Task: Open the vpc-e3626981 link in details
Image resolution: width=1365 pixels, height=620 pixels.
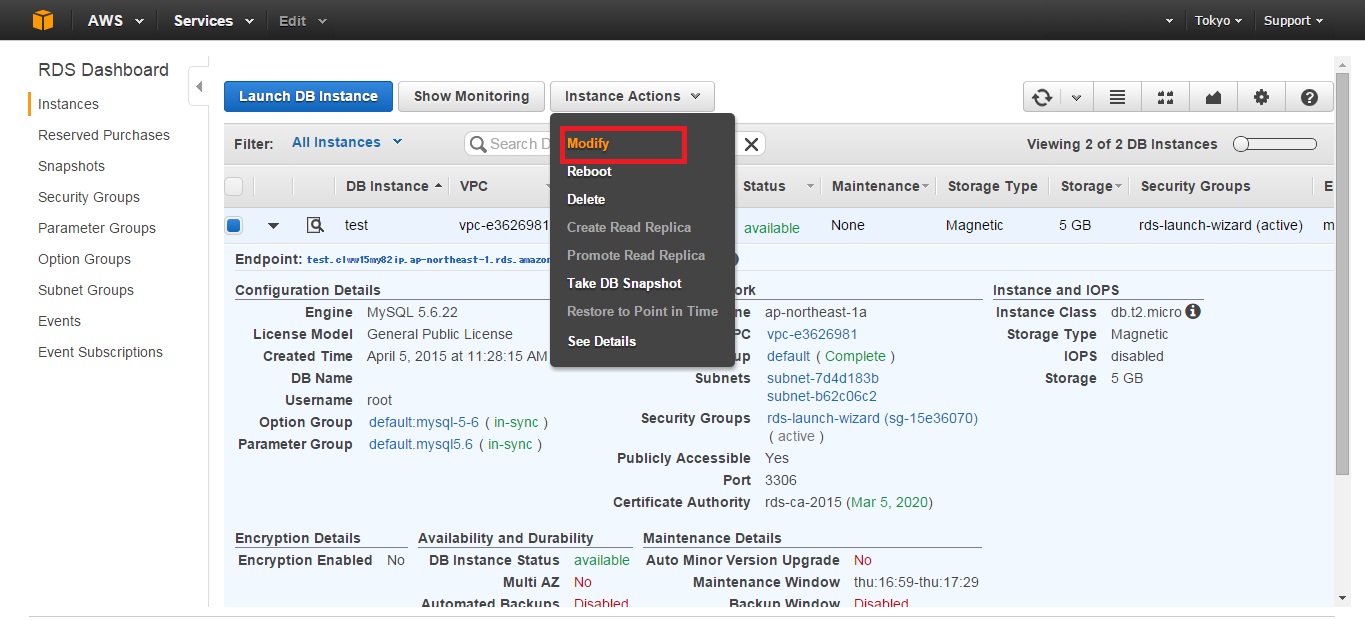Action: (812, 334)
